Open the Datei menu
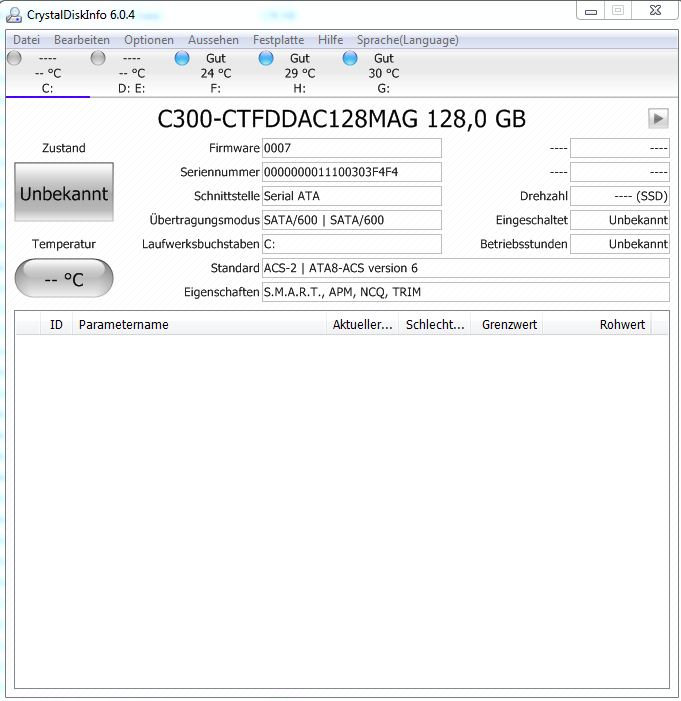The image size is (681, 701). click(26, 40)
